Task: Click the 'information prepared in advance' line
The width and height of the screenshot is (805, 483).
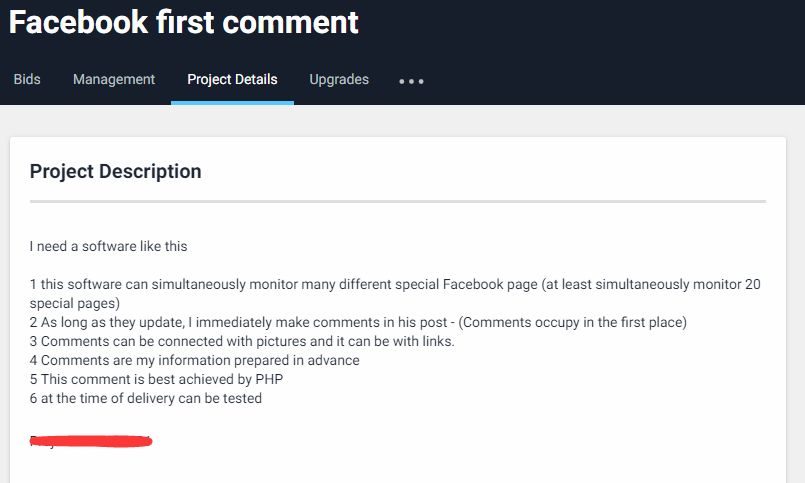Action: 195,360
